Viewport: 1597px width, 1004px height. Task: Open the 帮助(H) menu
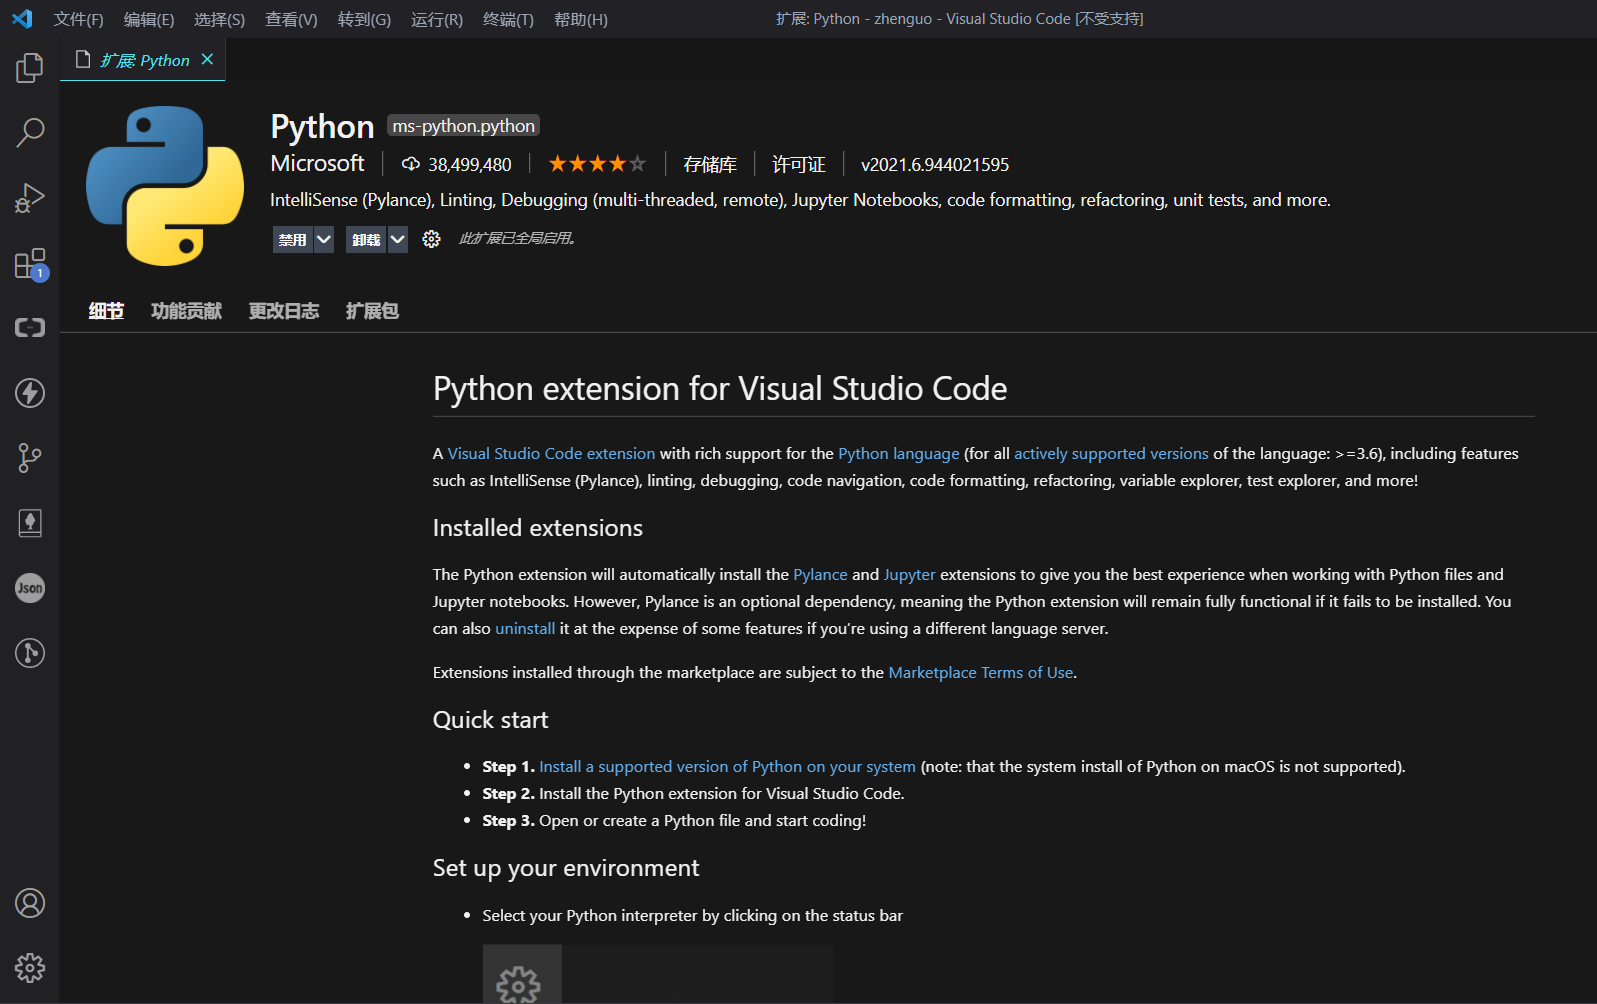[x=580, y=19]
